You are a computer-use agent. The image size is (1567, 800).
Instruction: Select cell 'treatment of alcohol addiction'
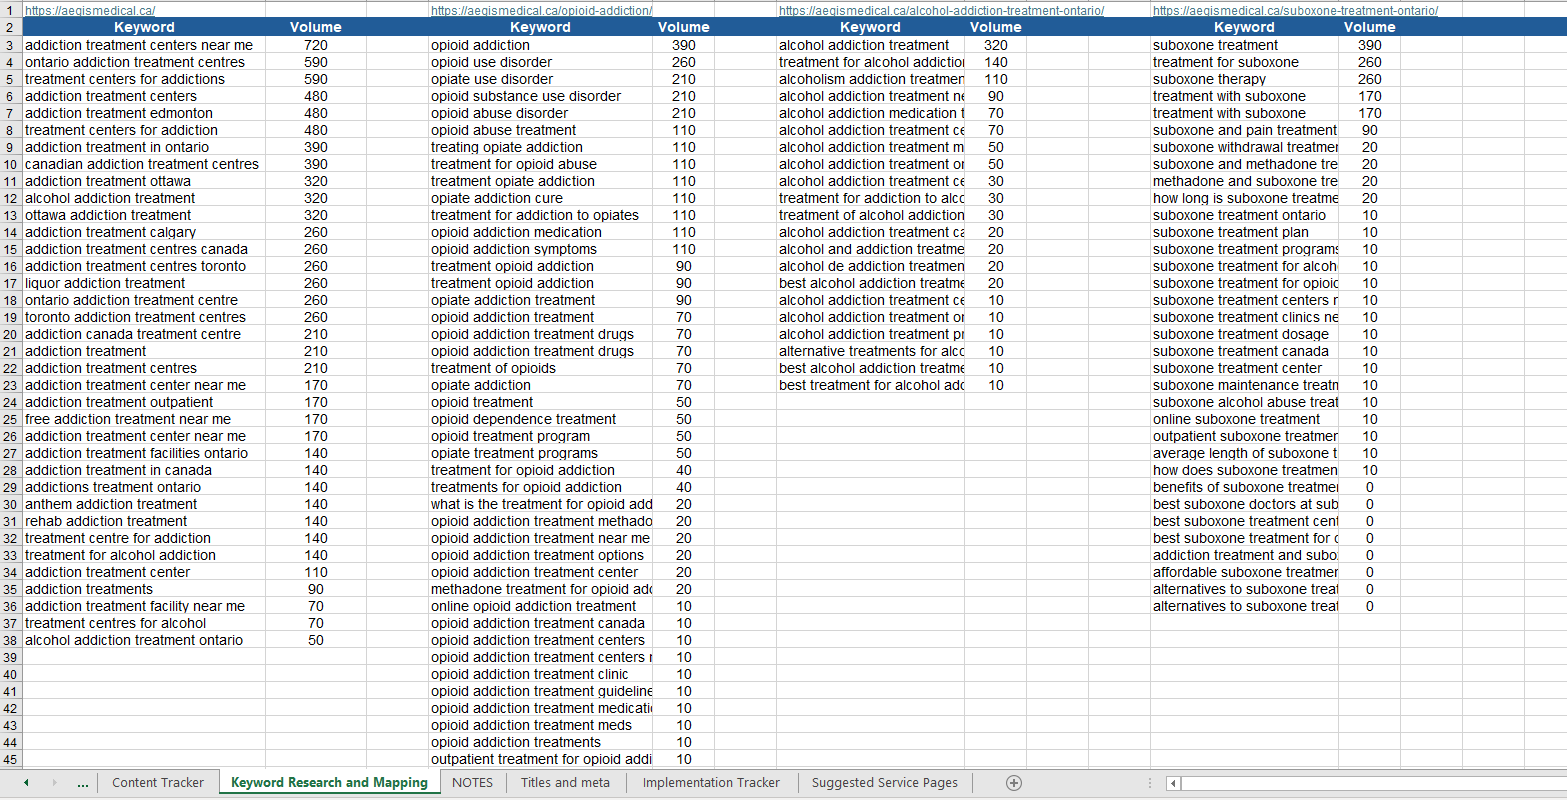(870, 215)
